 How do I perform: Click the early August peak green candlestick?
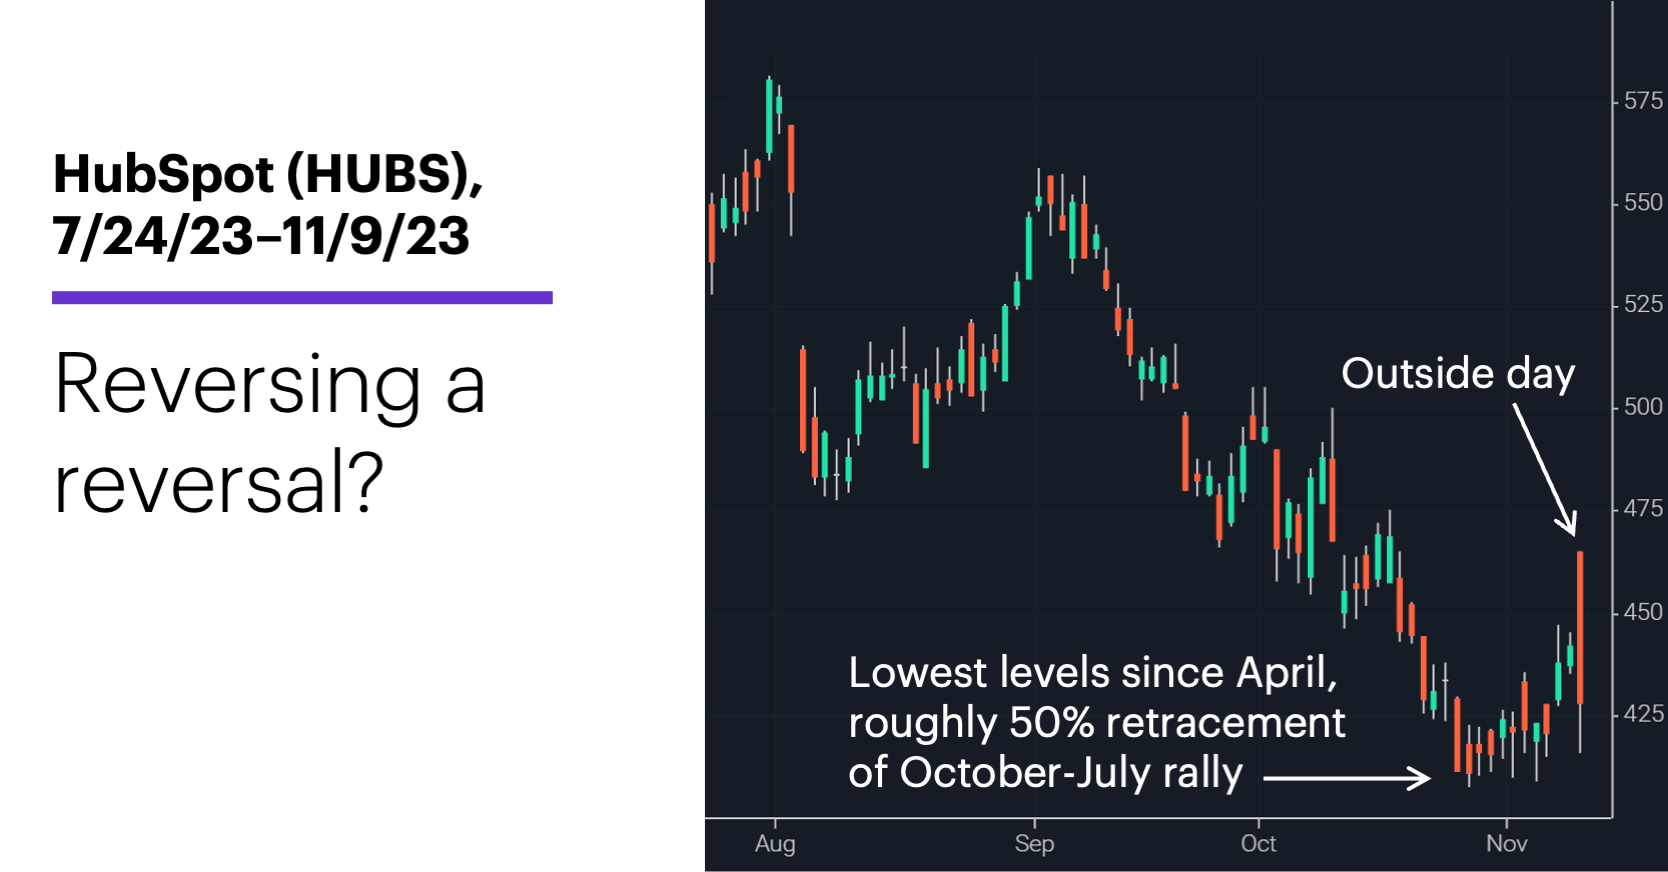point(769,116)
